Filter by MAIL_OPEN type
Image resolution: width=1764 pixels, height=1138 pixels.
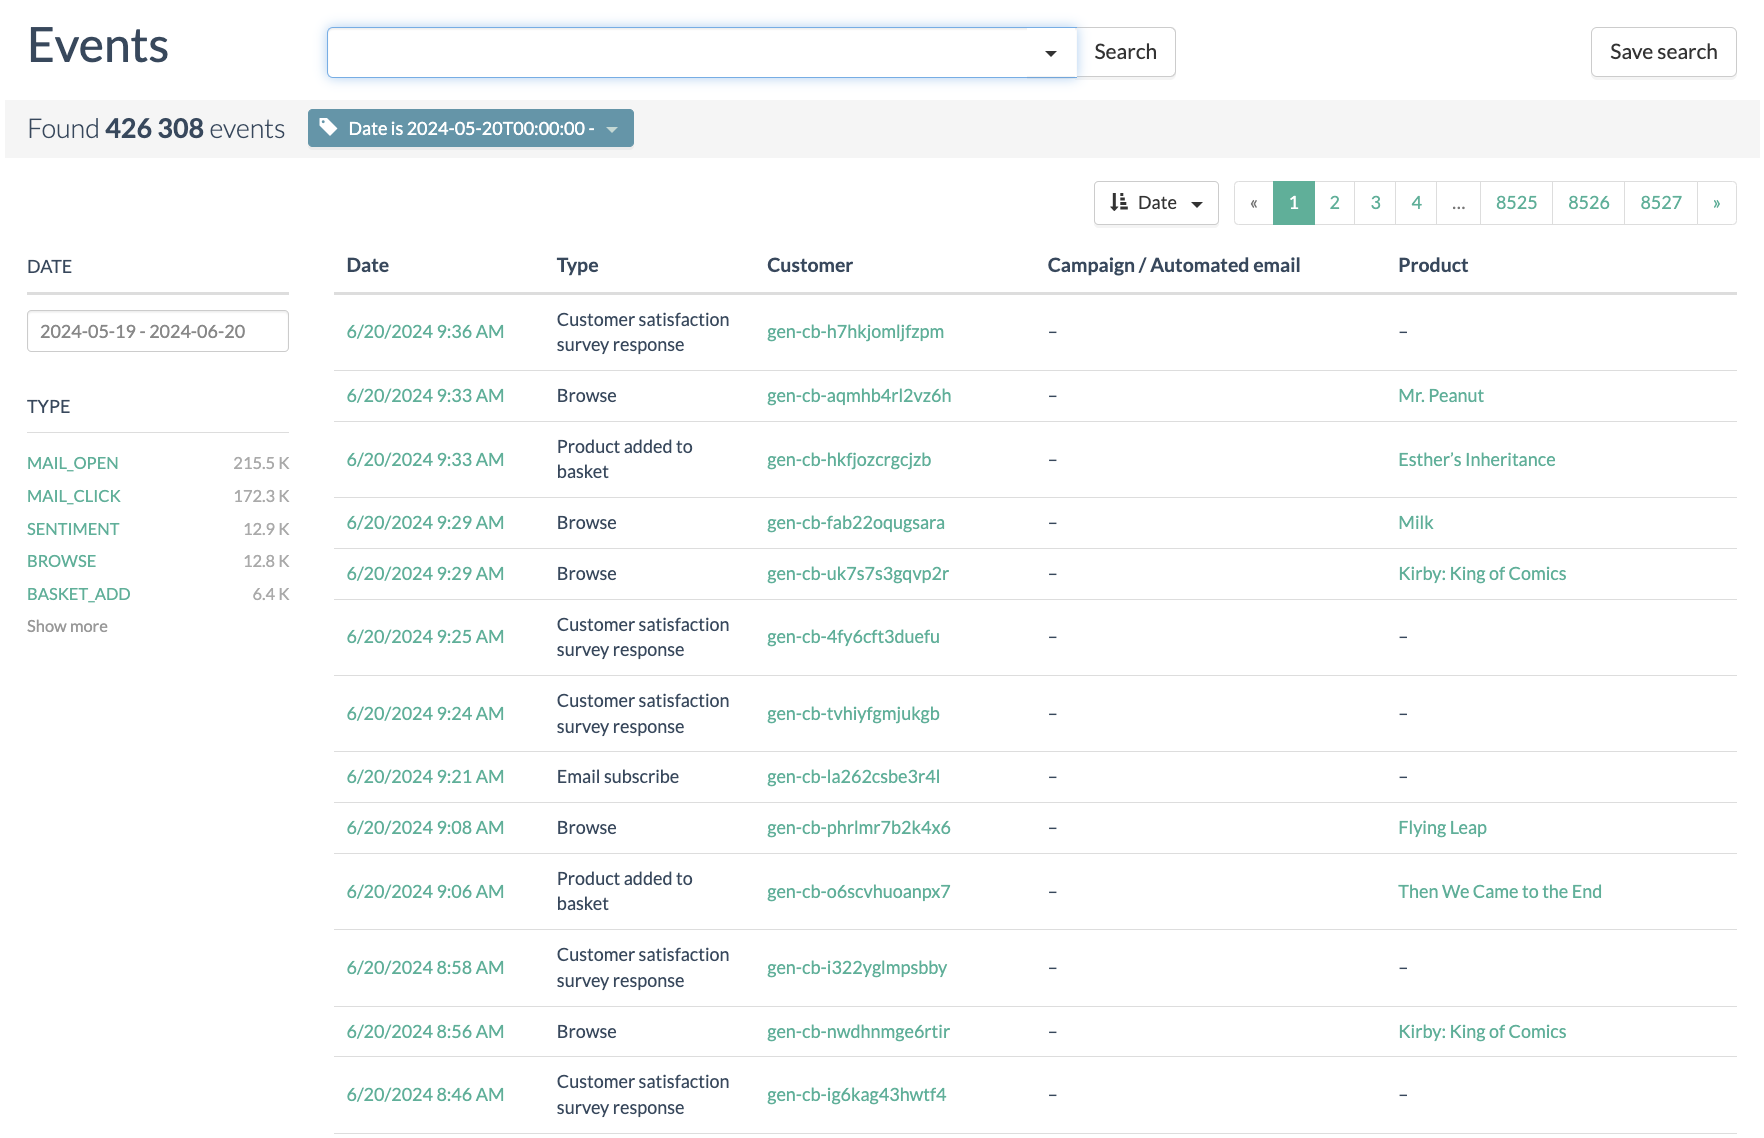[73, 463]
